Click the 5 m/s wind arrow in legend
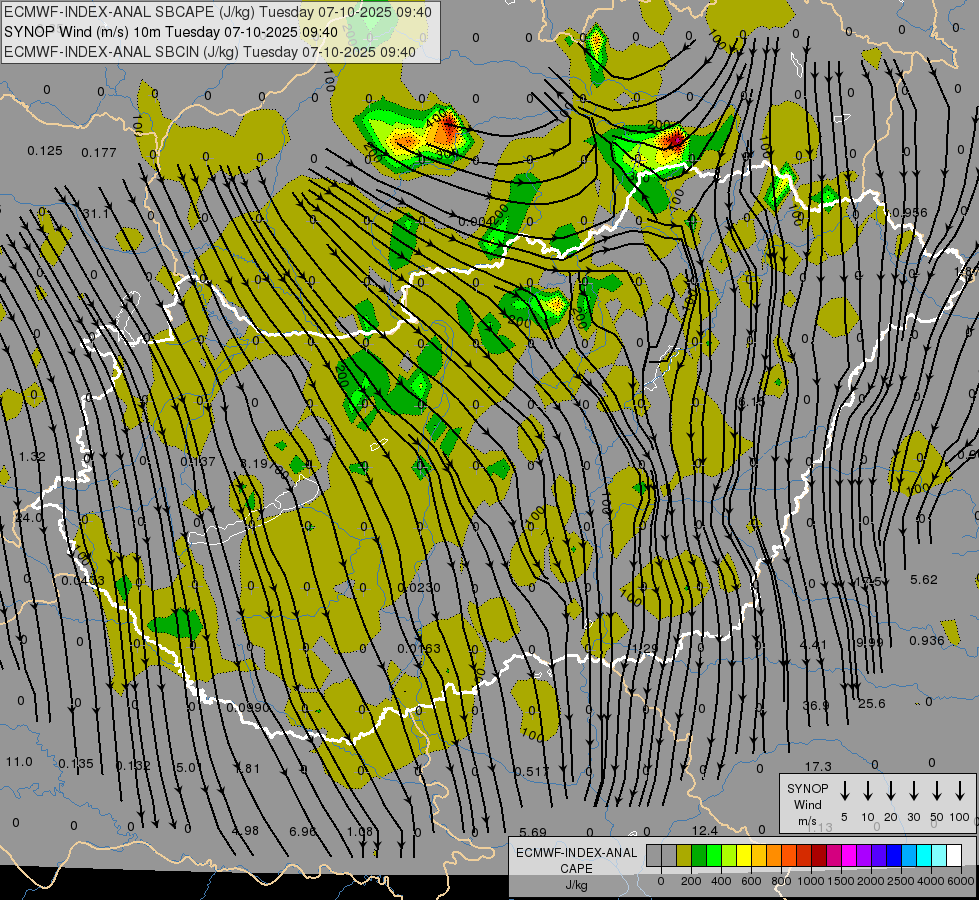The width and height of the screenshot is (979, 900). click(x=845, y=791)
